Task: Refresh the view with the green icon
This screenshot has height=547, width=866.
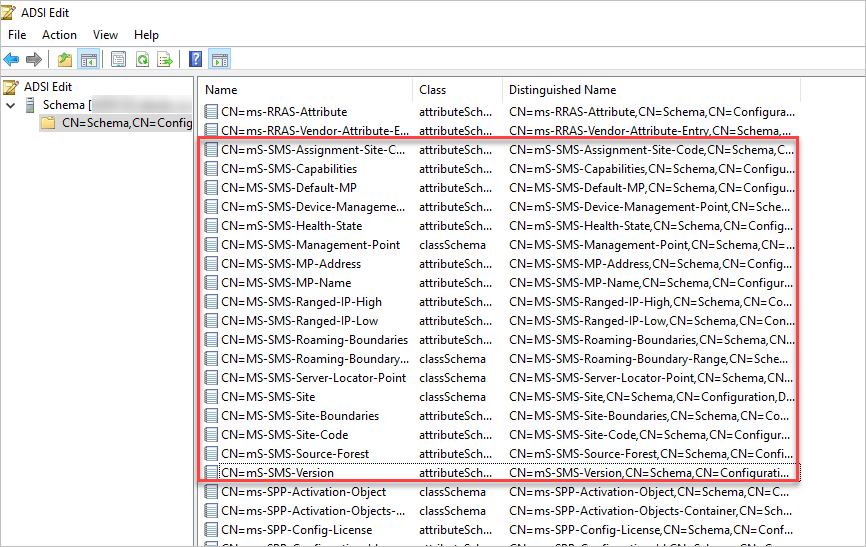Action: point(142,59)
